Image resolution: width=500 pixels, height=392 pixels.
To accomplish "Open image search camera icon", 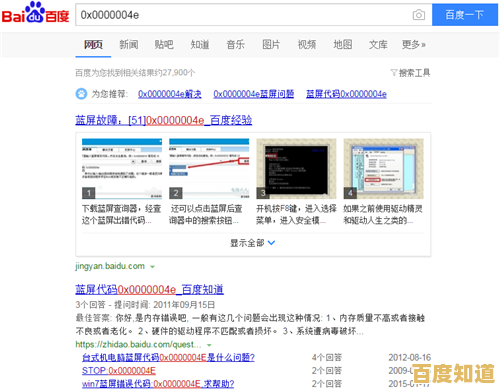I will [419, 15].
